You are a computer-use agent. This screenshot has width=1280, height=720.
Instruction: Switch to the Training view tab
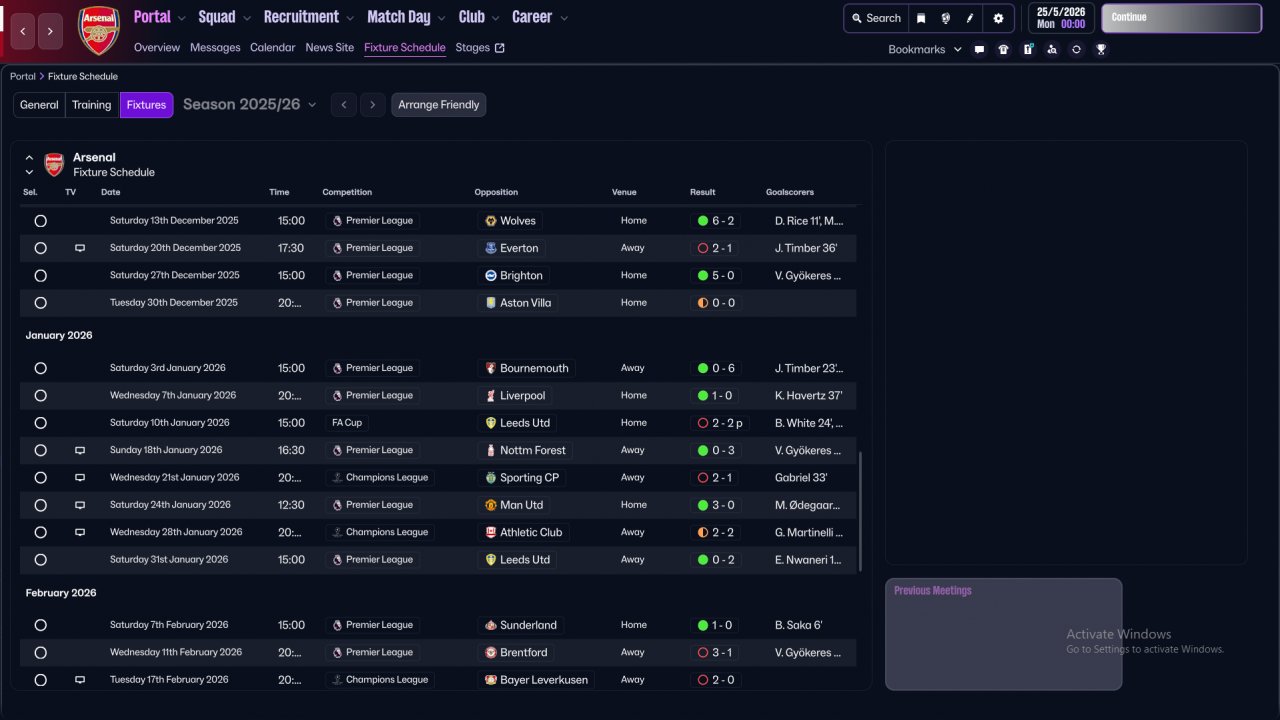click(92, 105)
